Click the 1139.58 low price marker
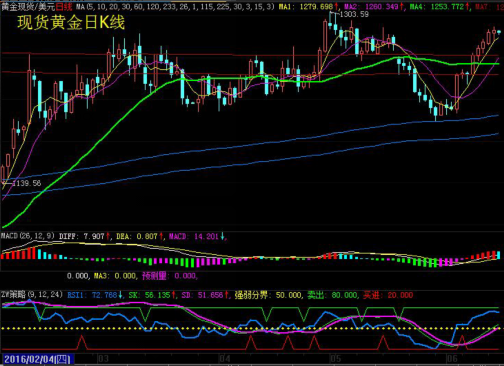This screenshot has height=366, width=504. (26, 183)
